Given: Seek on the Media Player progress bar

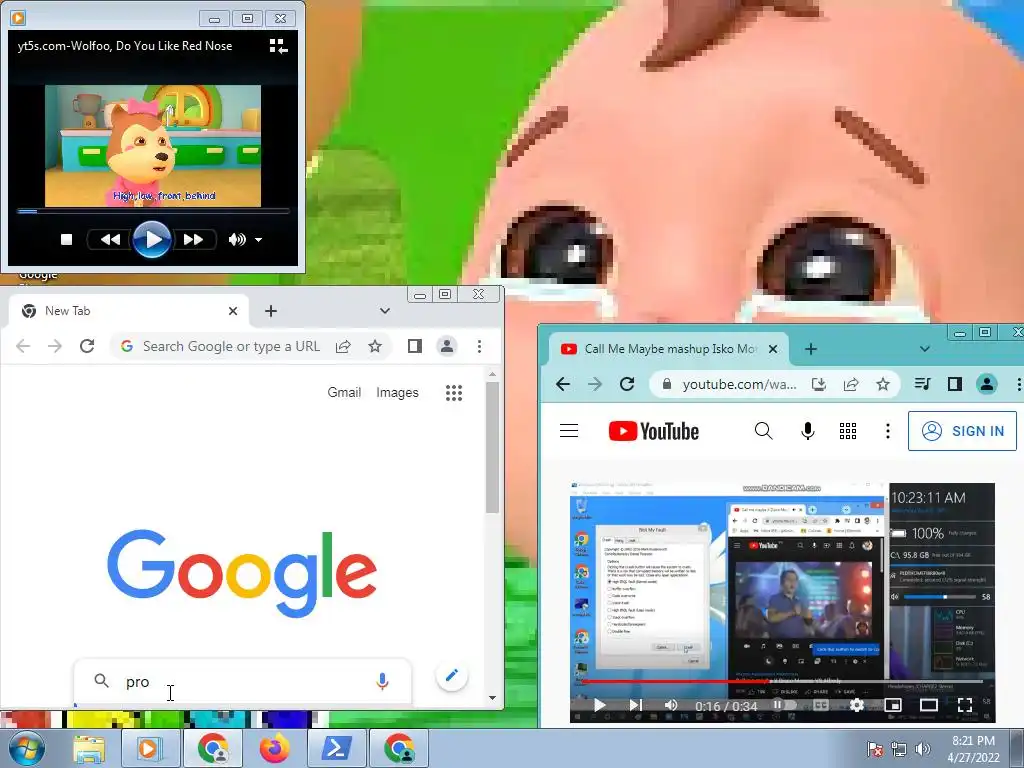Looking at the screenshot, I should [152, 211].
